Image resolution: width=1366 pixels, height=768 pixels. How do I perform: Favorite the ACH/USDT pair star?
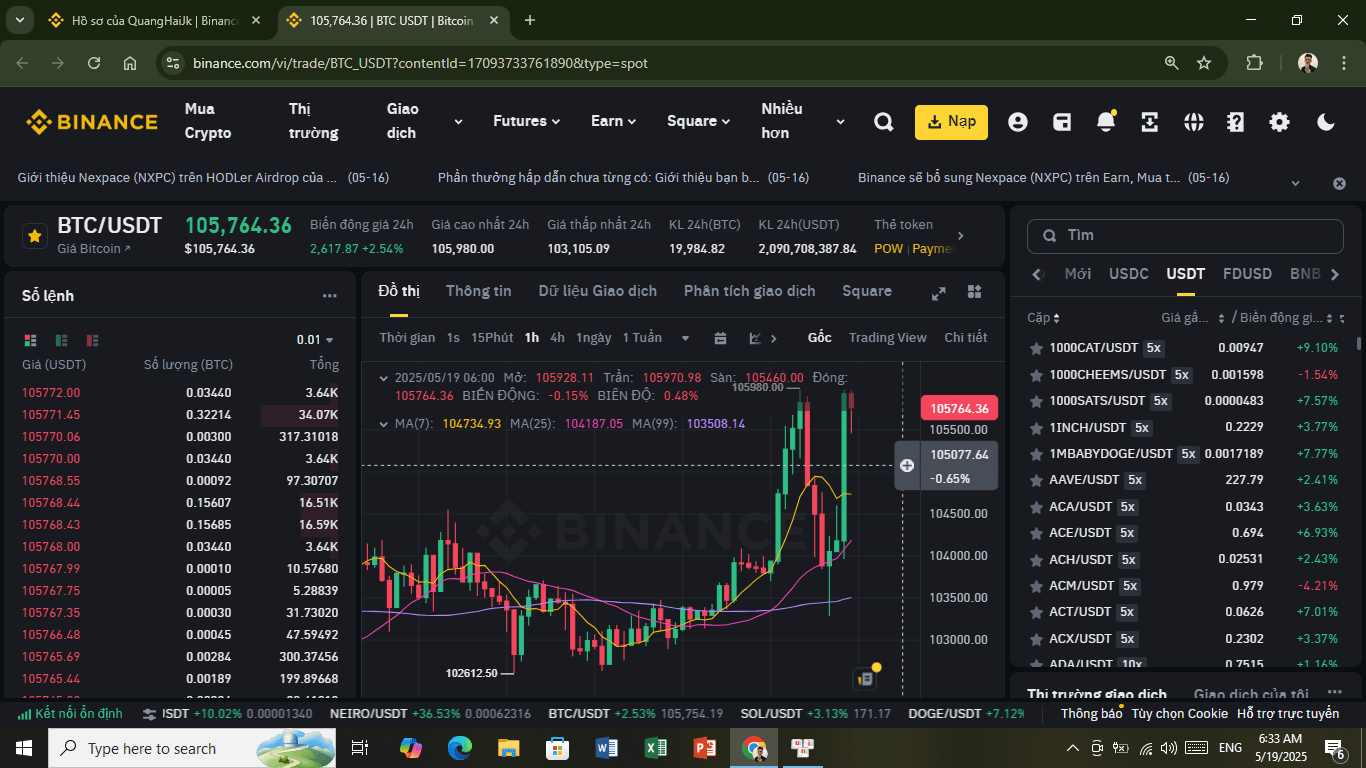tap(1036, 559)
